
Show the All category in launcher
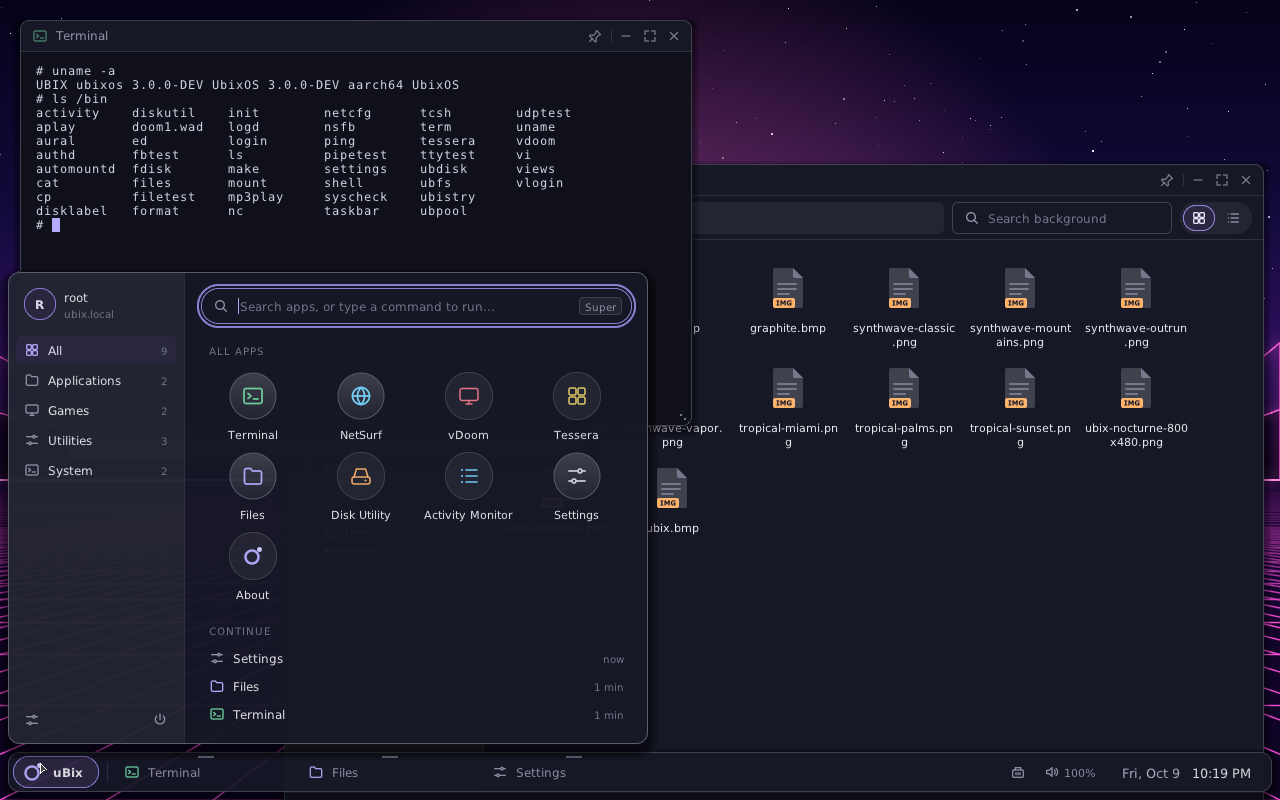point(97,350)
